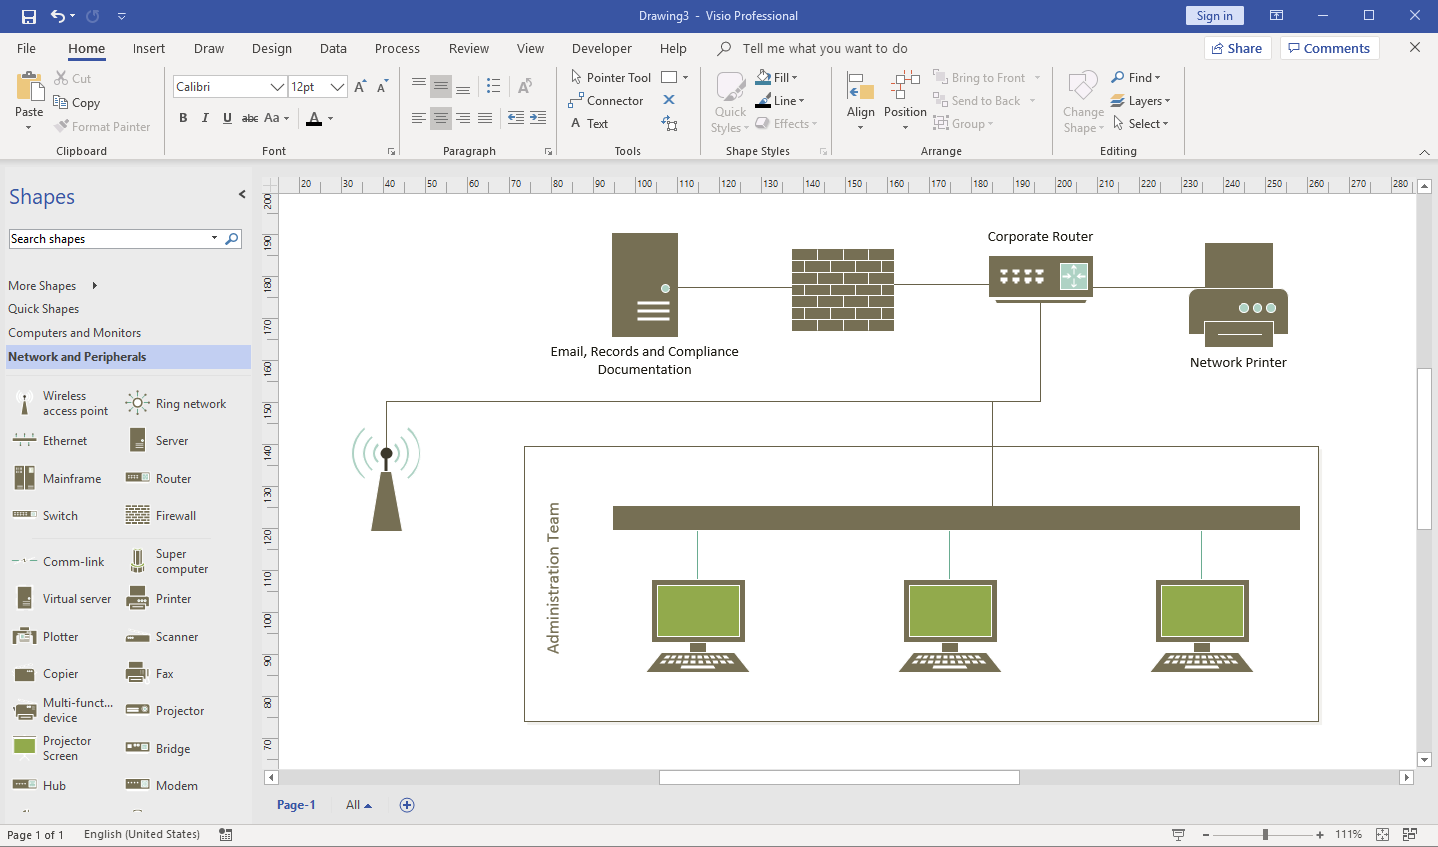The height and width of the screenshot is (847, 1438).
Task: Click the Search shapes input box
Action: (110, 238)
